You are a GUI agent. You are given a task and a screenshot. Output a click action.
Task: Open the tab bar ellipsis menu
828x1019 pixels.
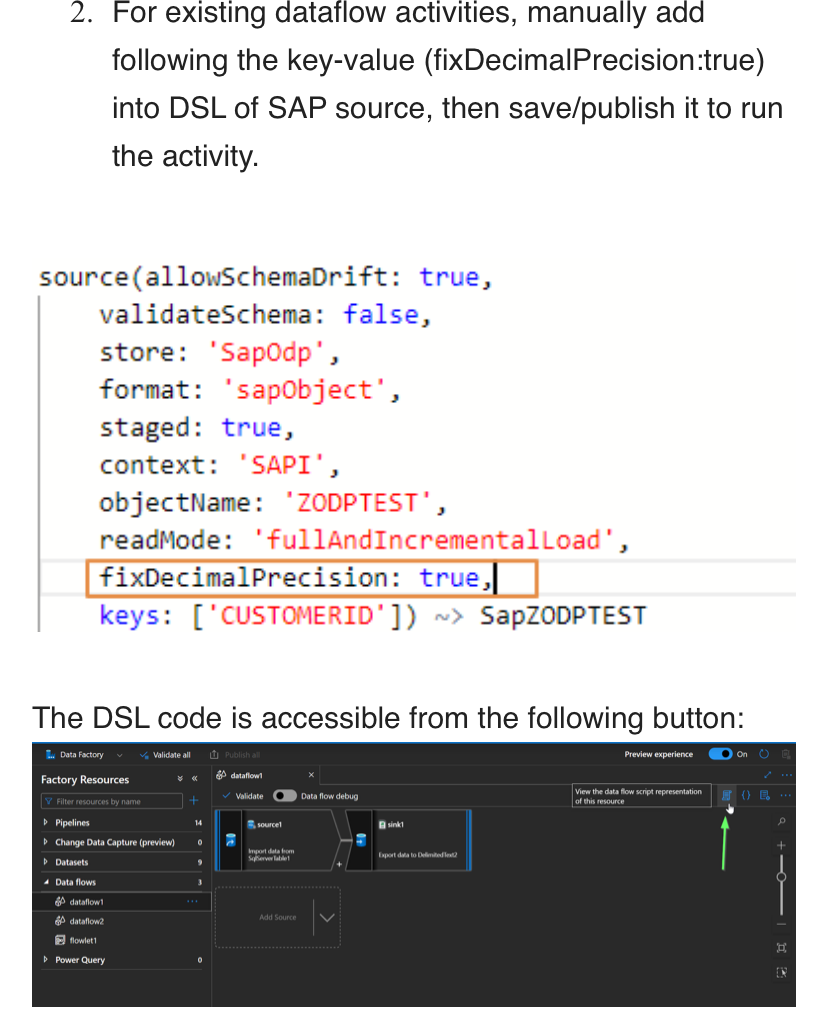786,775
